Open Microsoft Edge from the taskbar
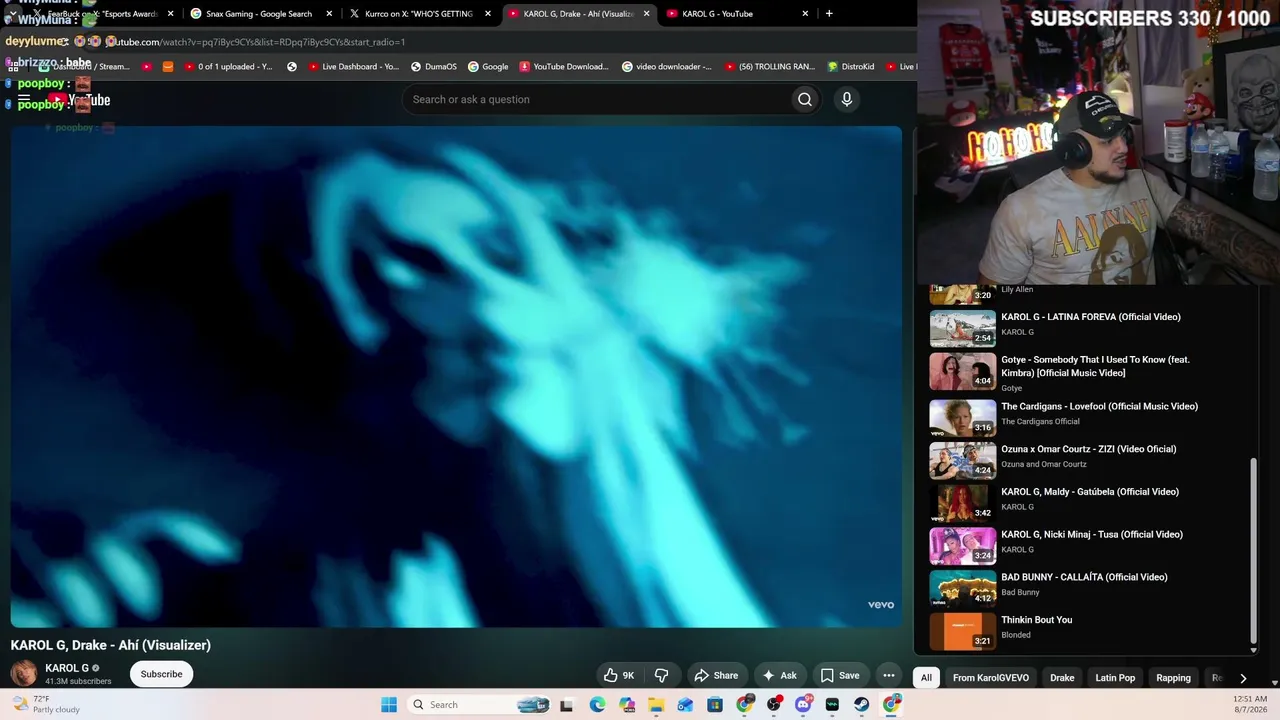Image resolution: width=1280 pixels, height=720 pixels. pos(597,705)
